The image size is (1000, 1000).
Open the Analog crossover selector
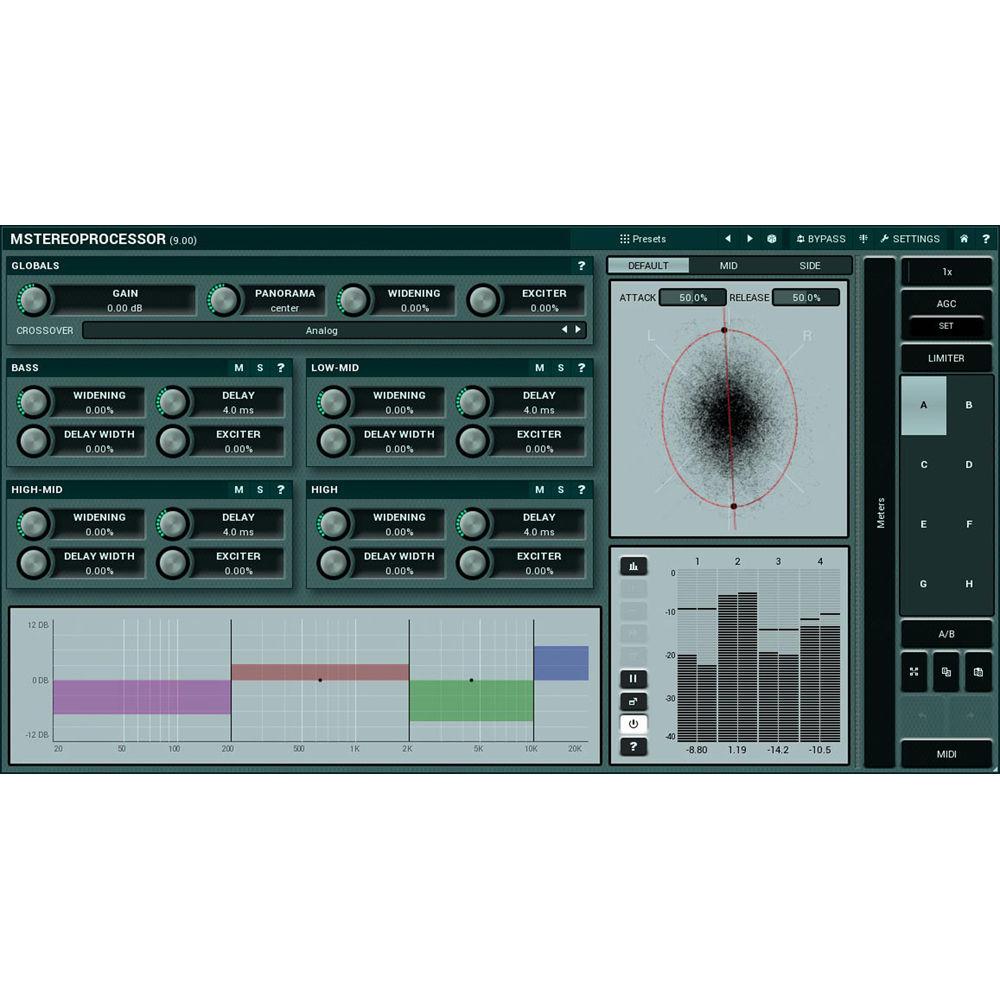coord(320,330)
